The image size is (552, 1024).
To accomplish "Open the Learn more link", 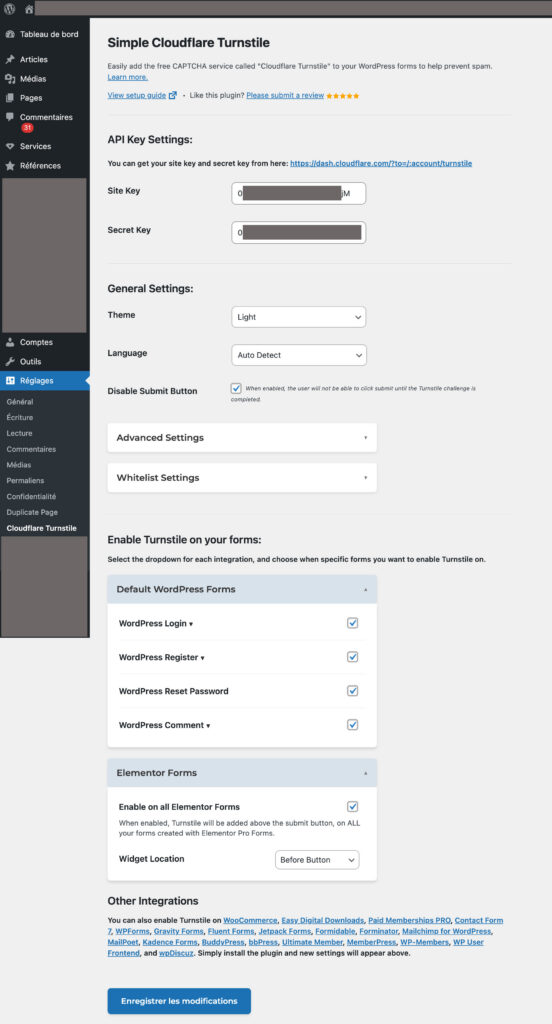I will pos(128,77).
